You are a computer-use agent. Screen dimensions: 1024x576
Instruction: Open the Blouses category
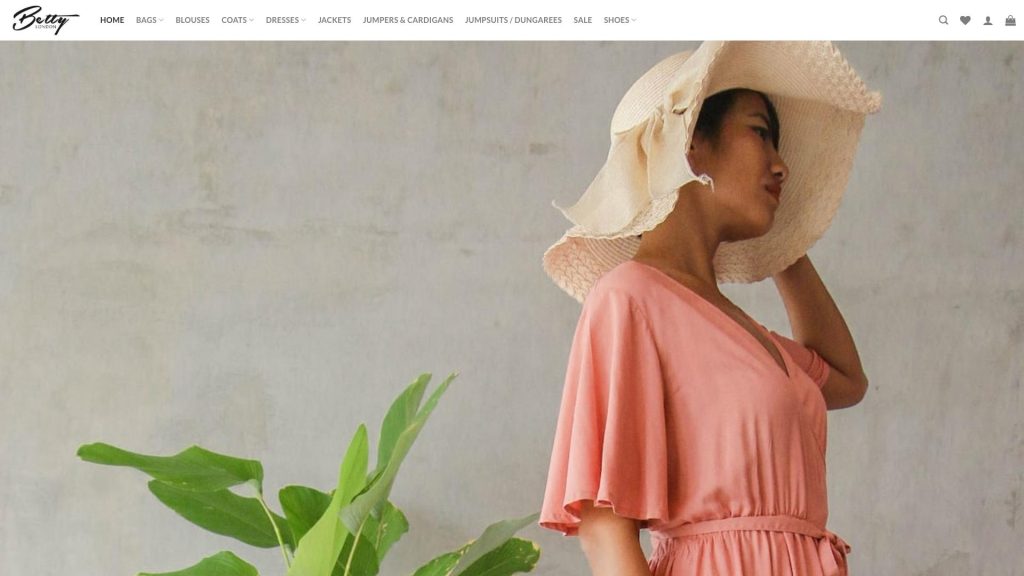click(x=192, y=20)
